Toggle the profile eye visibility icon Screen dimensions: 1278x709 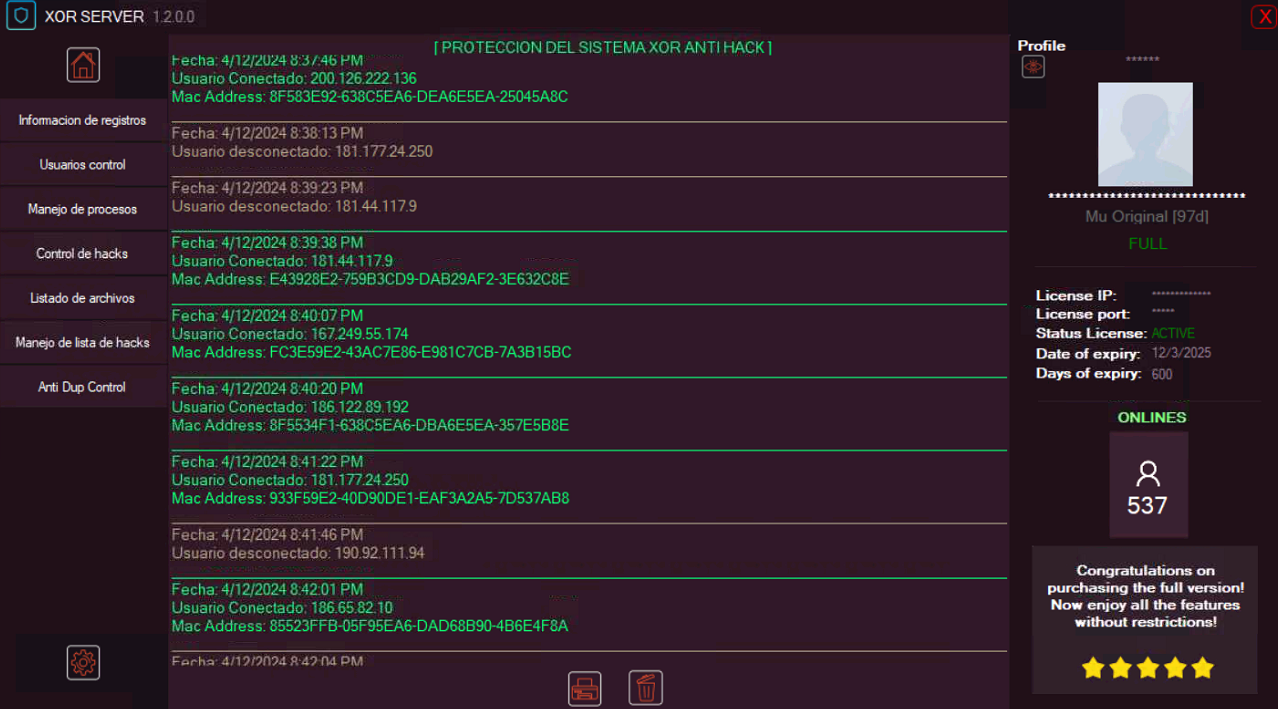1033,67
